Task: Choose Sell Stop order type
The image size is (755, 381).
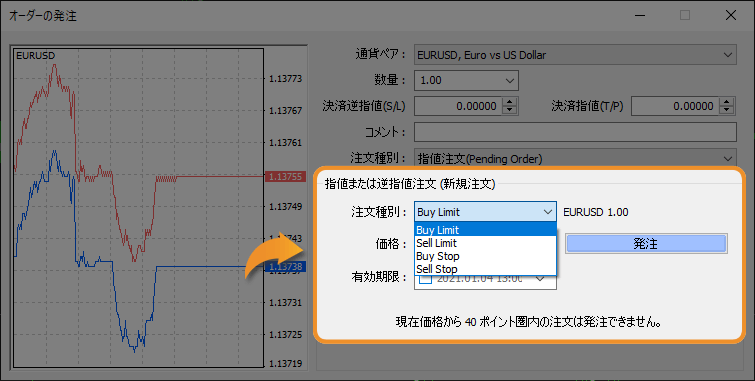Action: (485, 269)
